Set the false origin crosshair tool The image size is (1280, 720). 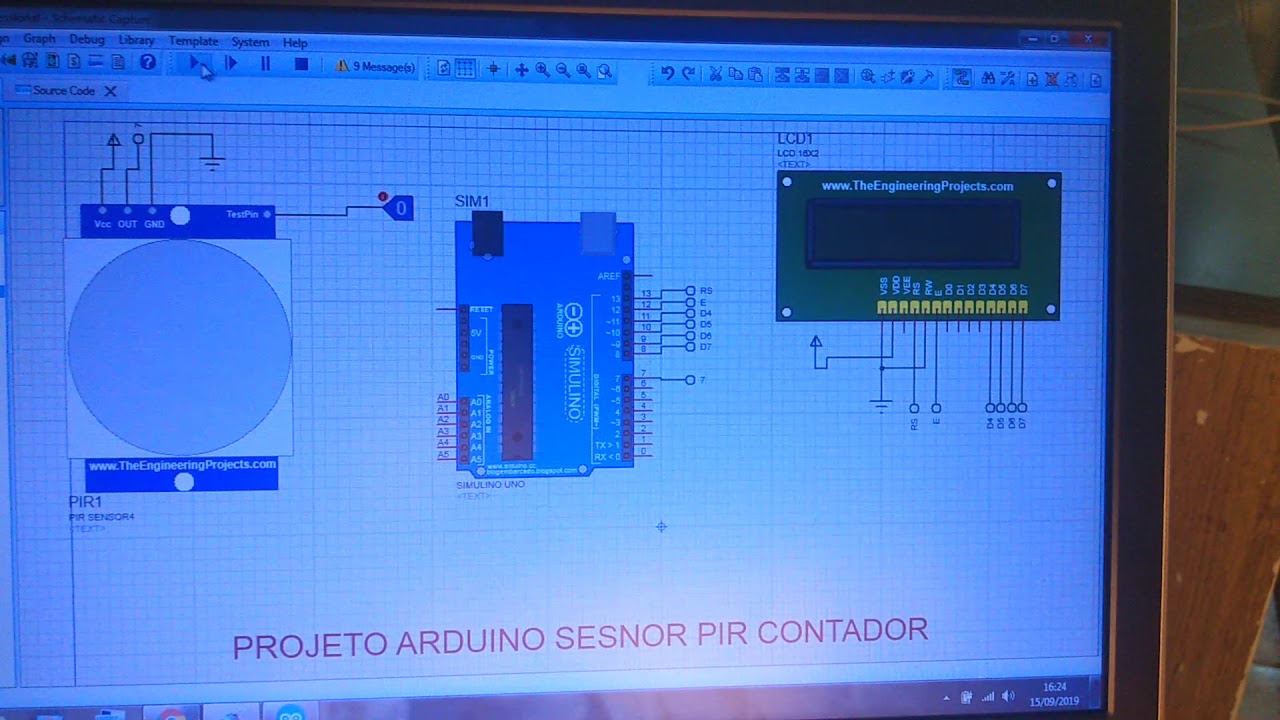coord(492,69)
